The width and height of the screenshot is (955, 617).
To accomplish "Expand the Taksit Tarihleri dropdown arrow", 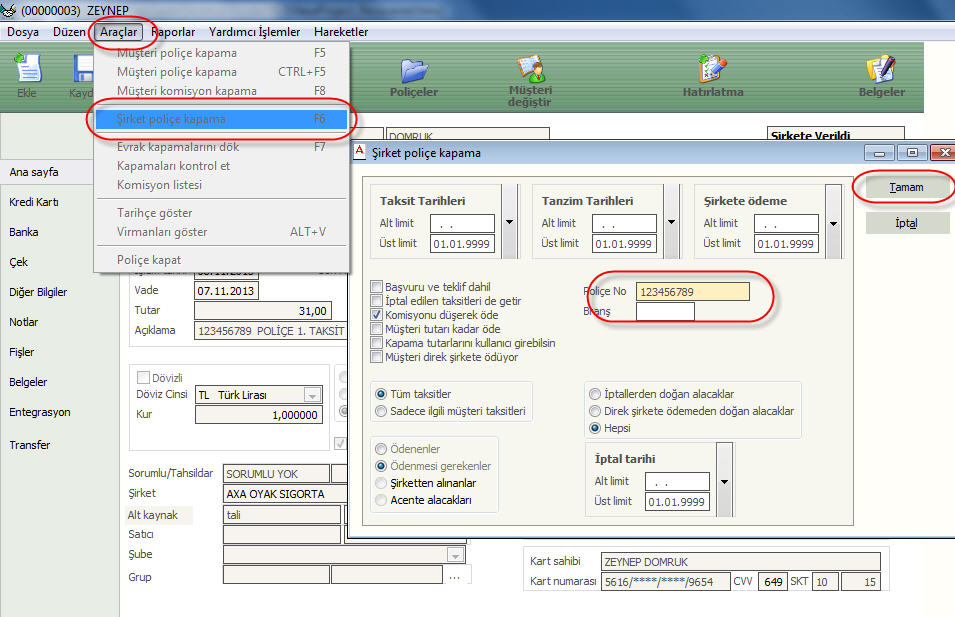I will click(x=509, y=222).
